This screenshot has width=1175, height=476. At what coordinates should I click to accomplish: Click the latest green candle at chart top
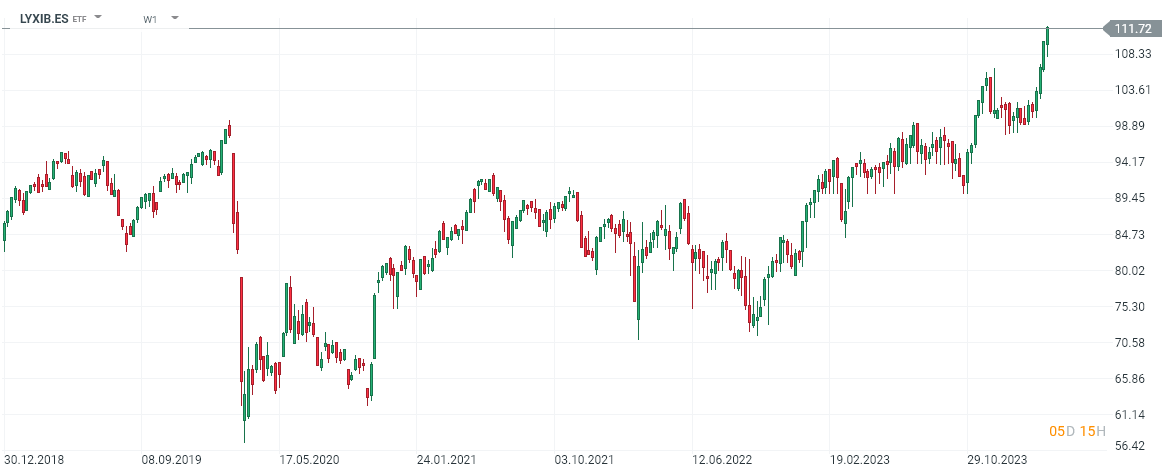(x=1048, y=36)
